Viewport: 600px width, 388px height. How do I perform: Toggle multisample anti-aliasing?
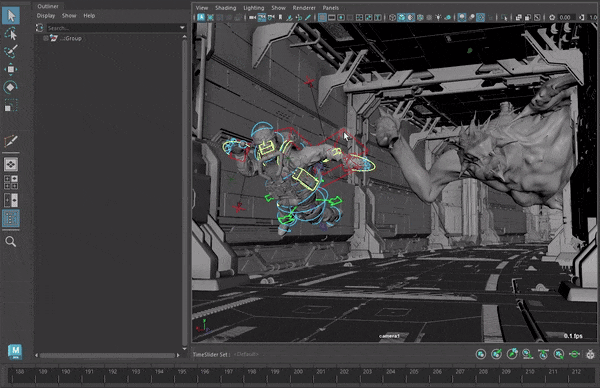click(480, 17)
